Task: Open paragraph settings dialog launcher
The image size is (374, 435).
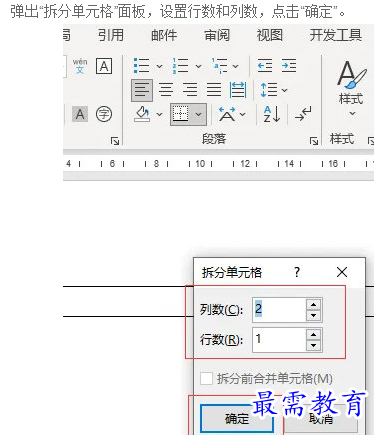Action: (314, 141)
